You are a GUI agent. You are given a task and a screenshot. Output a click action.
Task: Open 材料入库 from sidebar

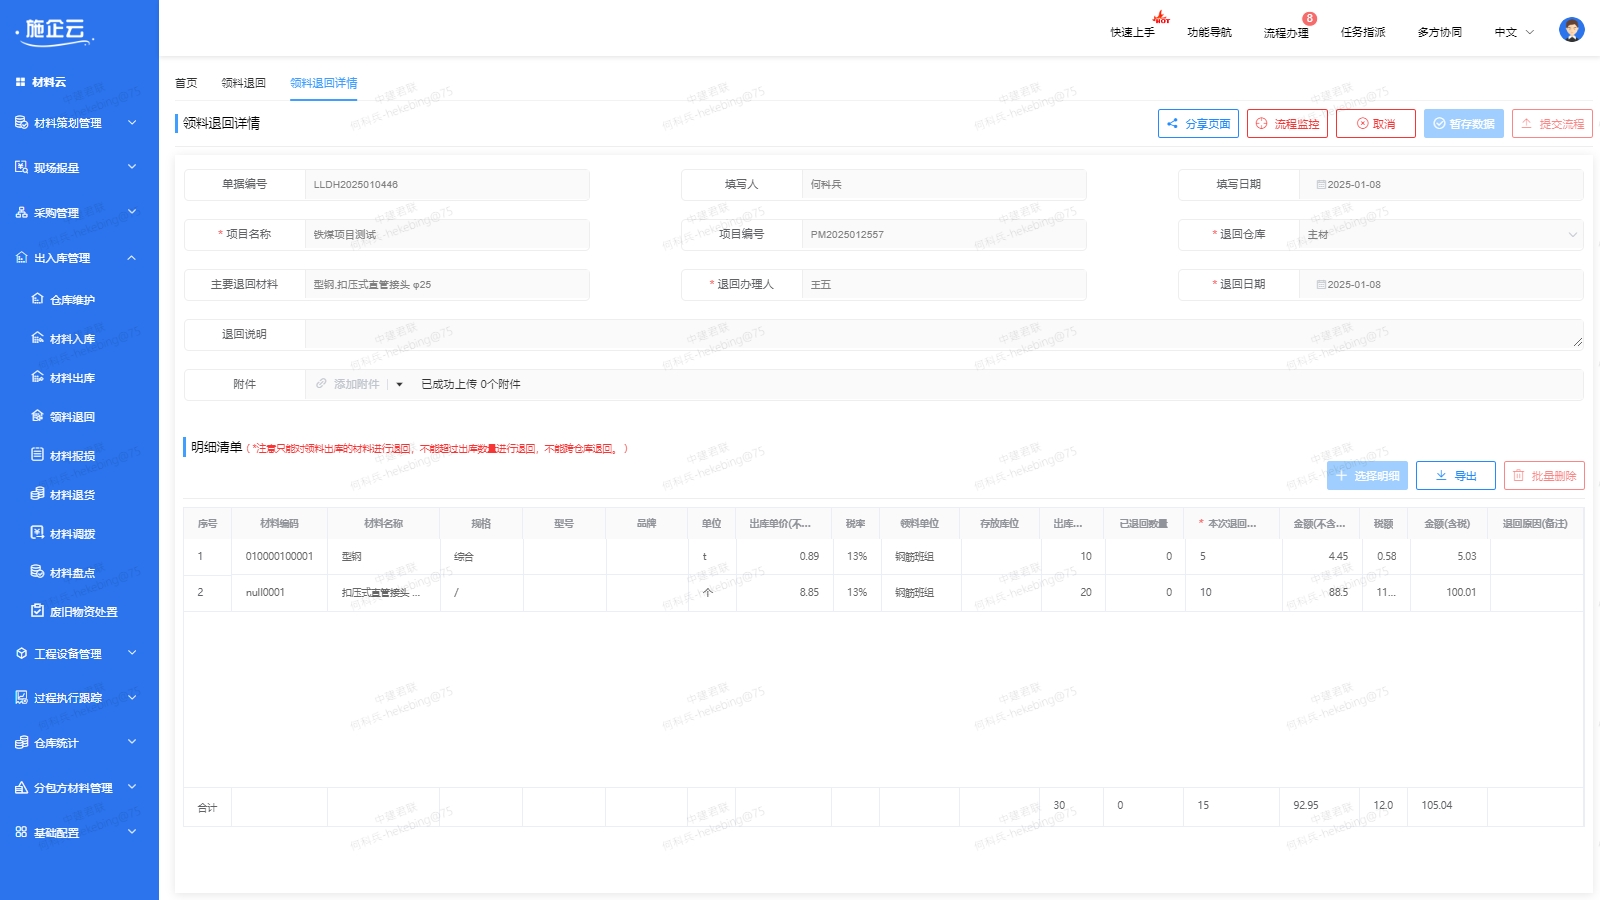[72, 339]
